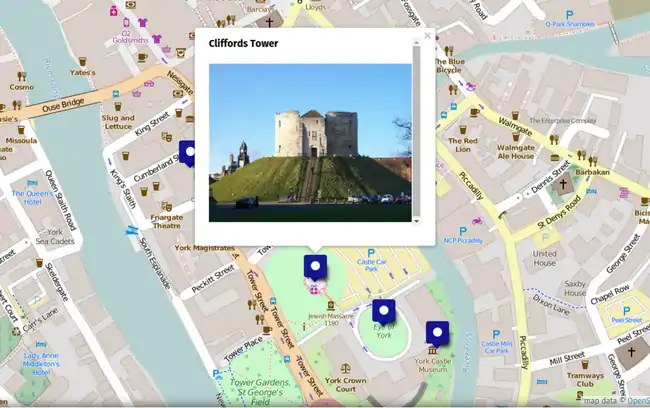Select the Eye of York marker pin
This screenshot has width=650, height=408.
point(384,311)
